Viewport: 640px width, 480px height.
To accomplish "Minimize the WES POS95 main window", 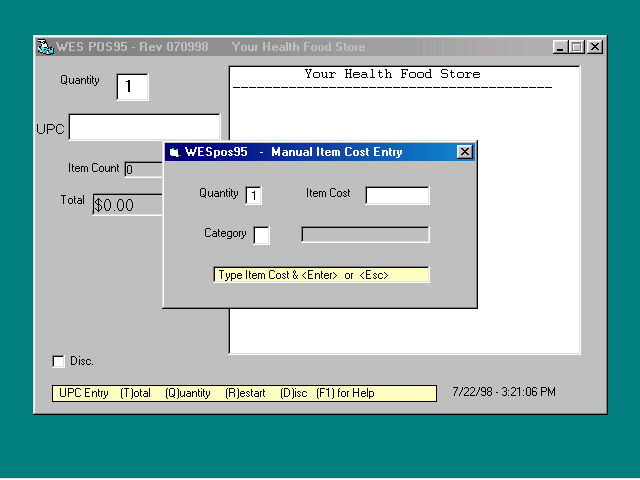I will click(x=561, y=47).
